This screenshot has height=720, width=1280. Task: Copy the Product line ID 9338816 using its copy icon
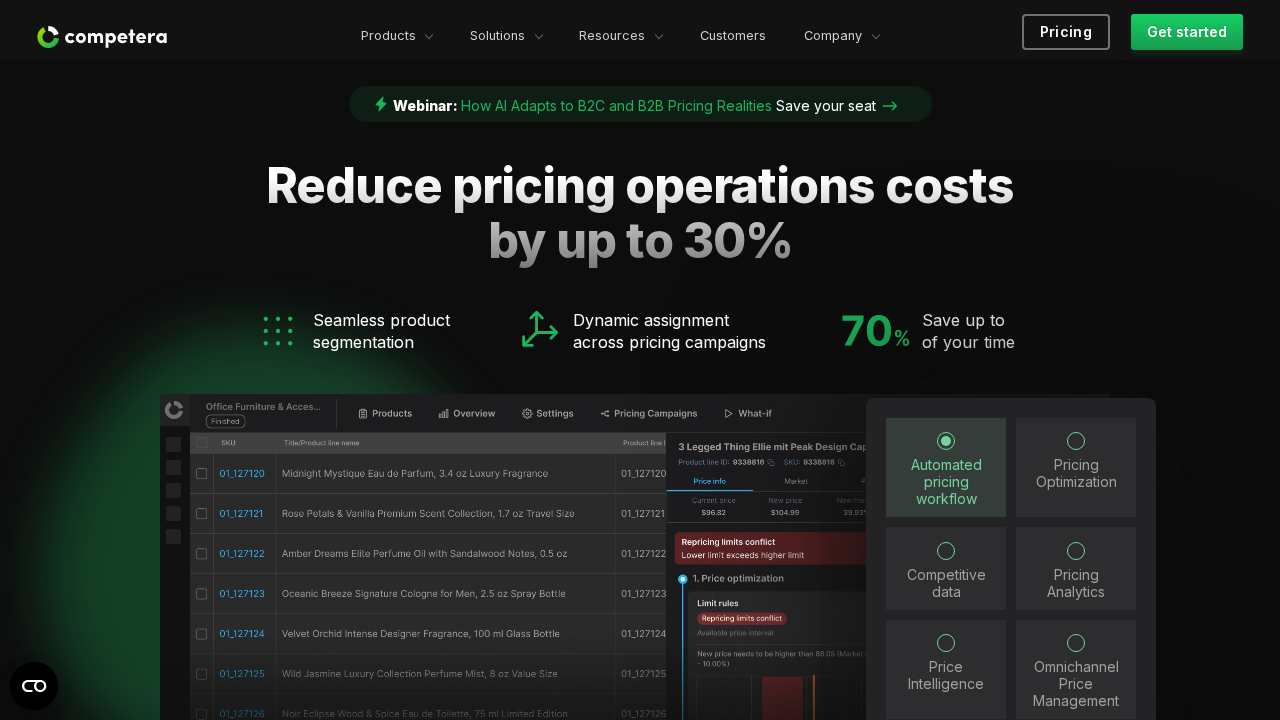(x=770, y=461)
